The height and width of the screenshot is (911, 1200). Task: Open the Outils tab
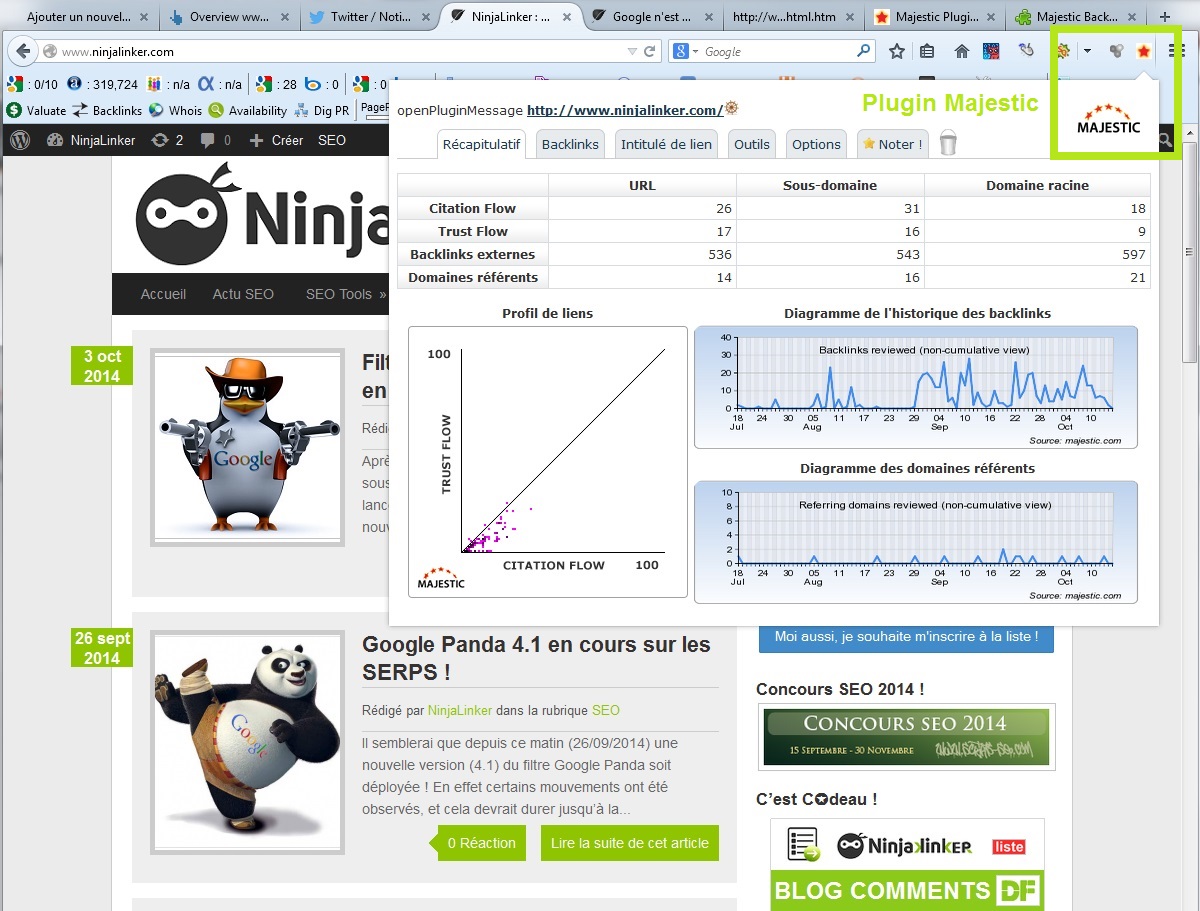coord(752,144)
